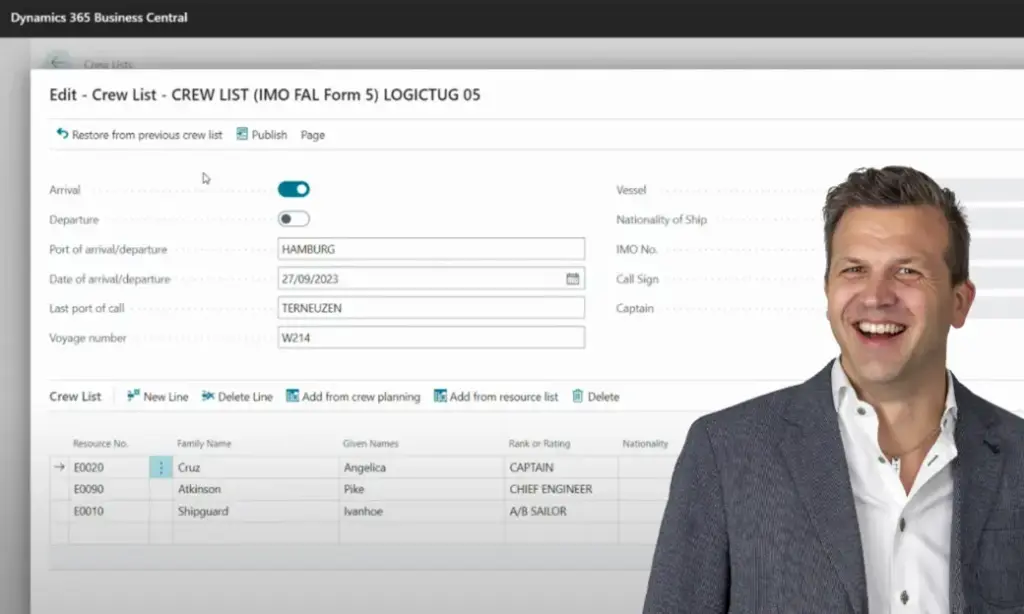1024x614 pixels.
Task: Click the Add from crew planning icon
Action: tap(292, 396)
